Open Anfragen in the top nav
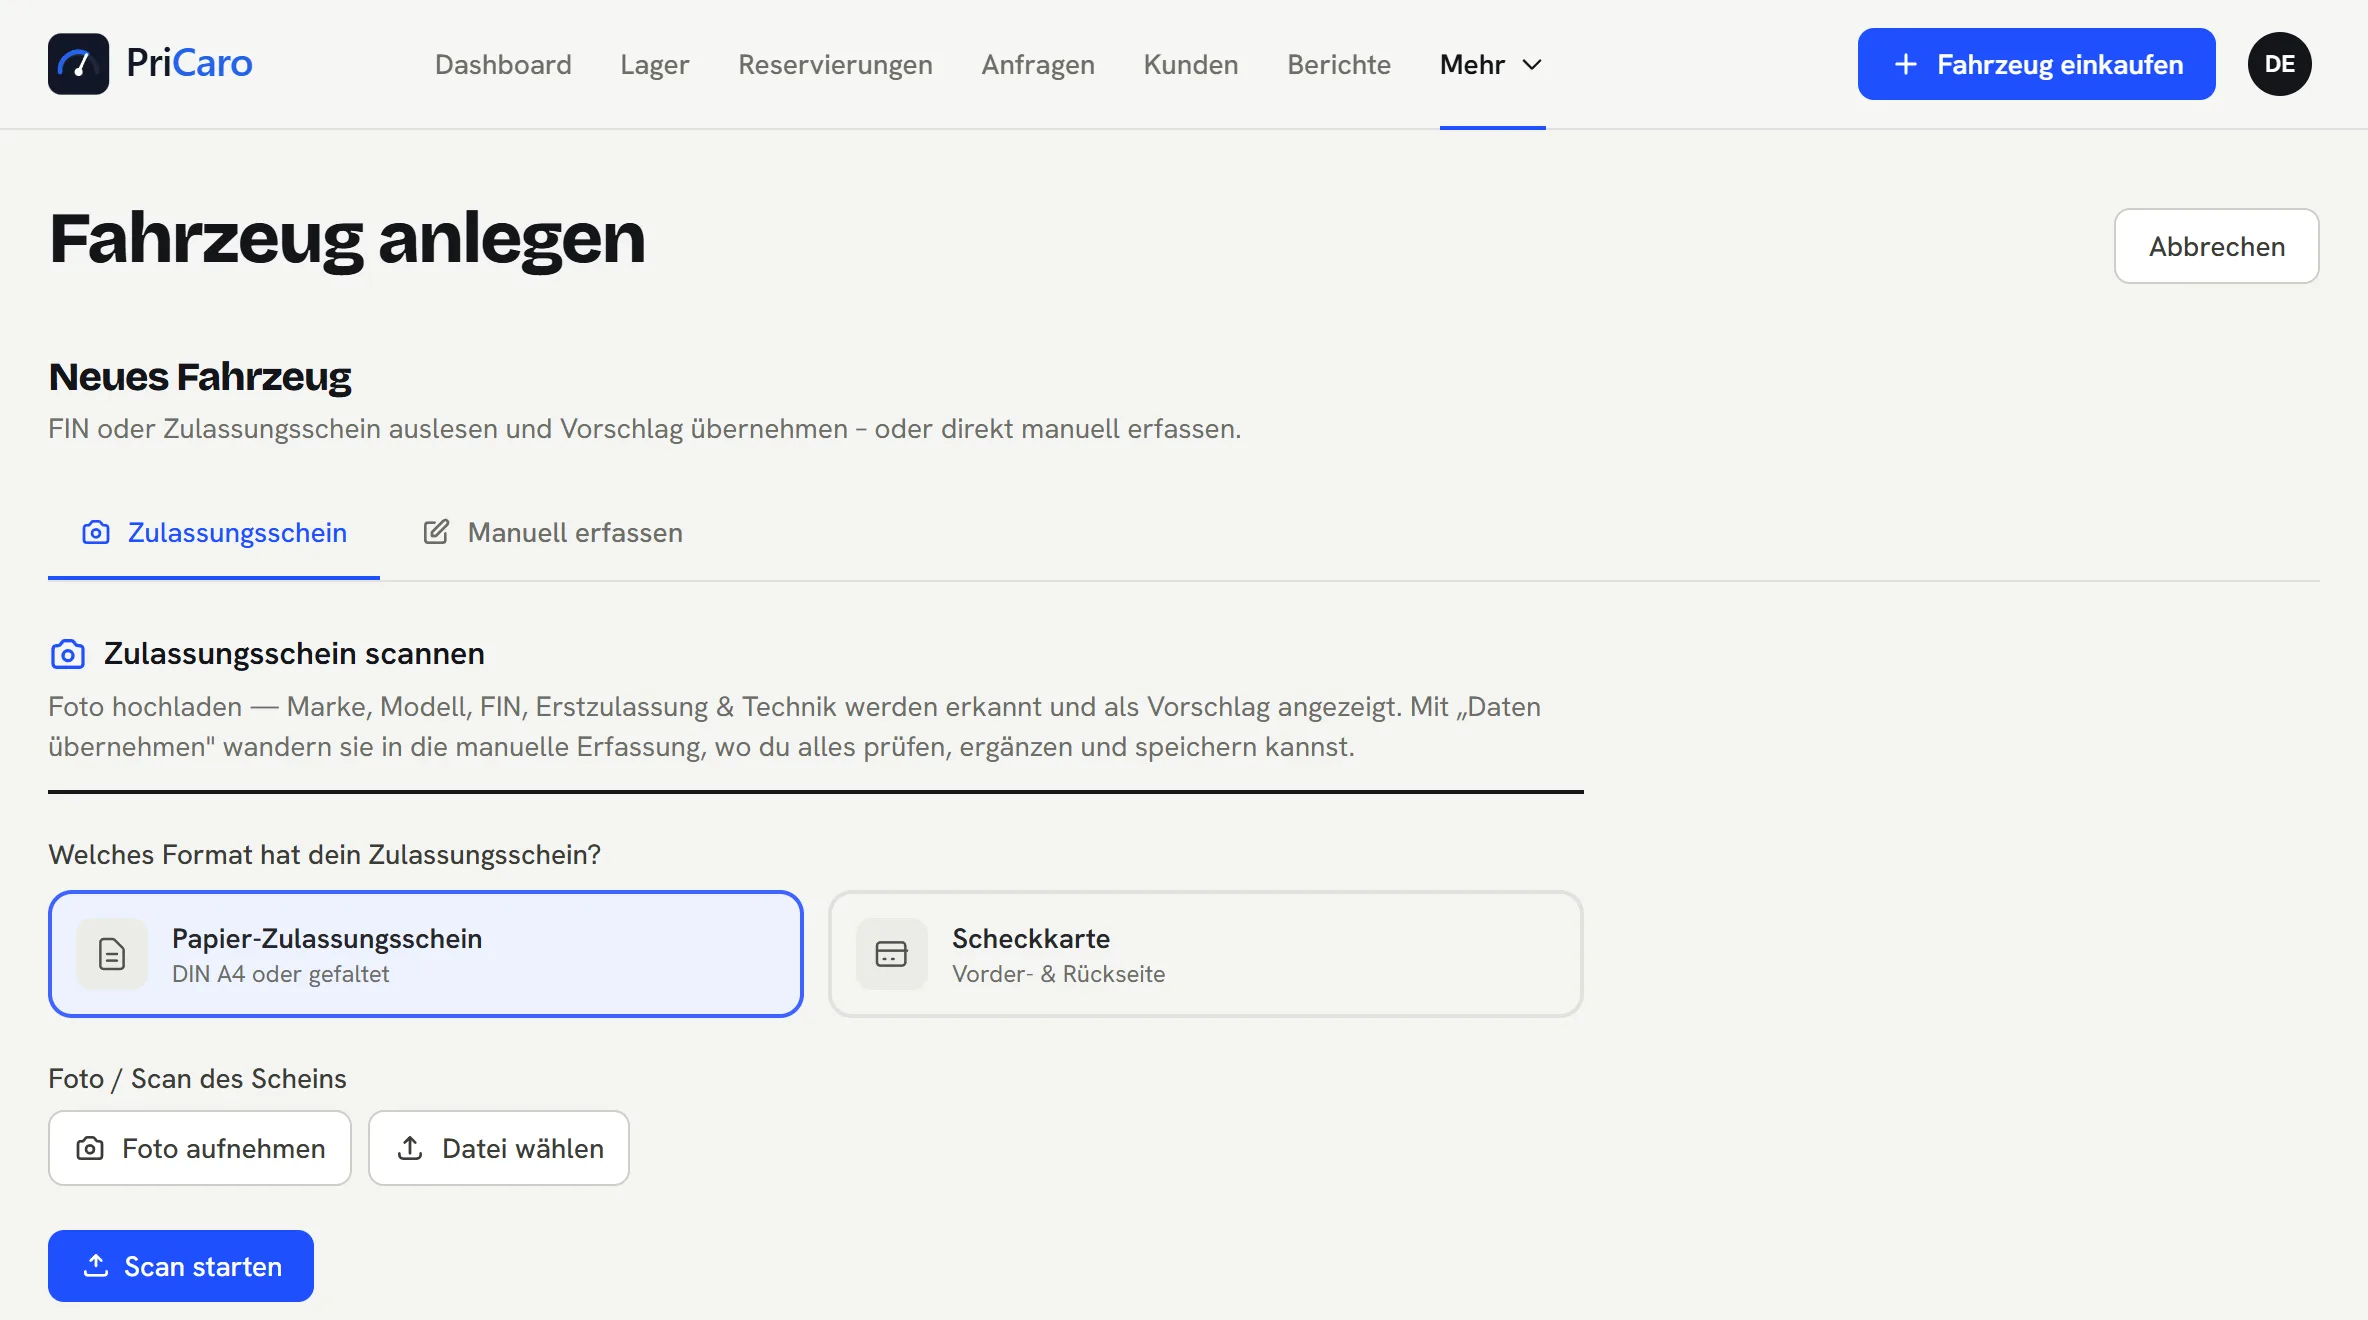Image resolution: width=2368 pixels, height=1320 pixels. 1038,64
